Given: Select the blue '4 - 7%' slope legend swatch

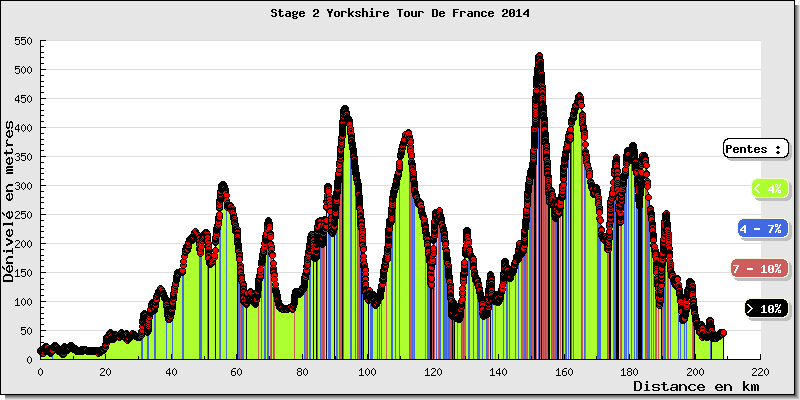Looking at the screenshot, I should point(763,229).
